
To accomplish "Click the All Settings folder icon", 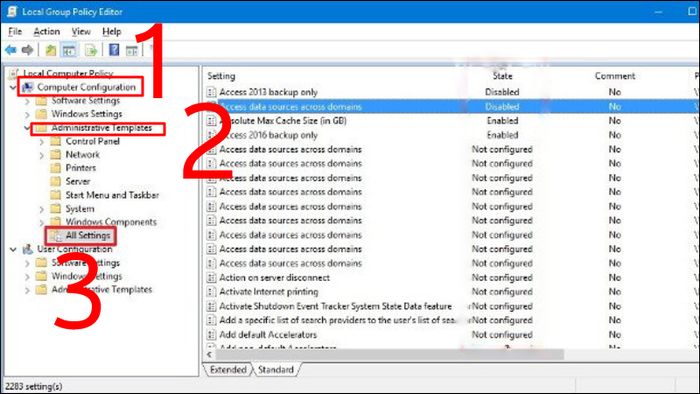I will (x=55, y=236).
